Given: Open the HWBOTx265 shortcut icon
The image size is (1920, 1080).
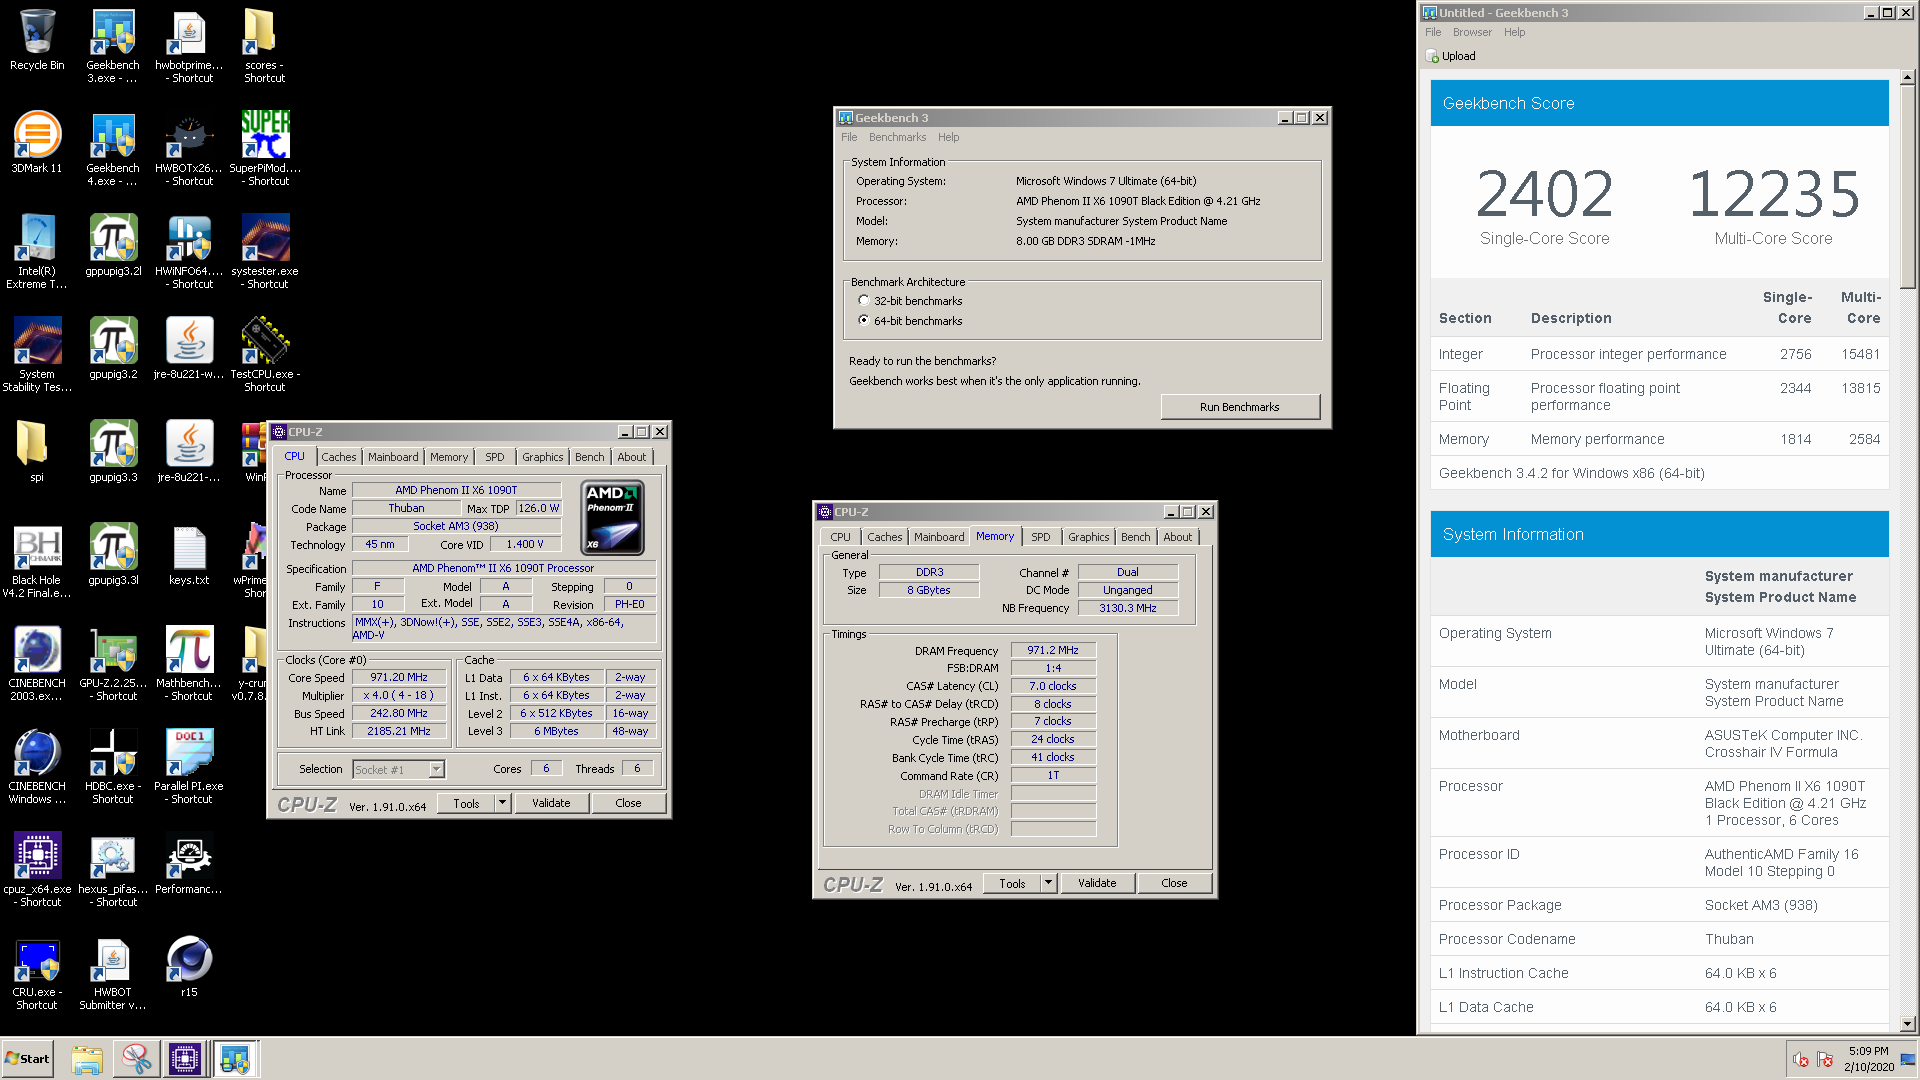Looking at the screenshot, I should 189,149.
